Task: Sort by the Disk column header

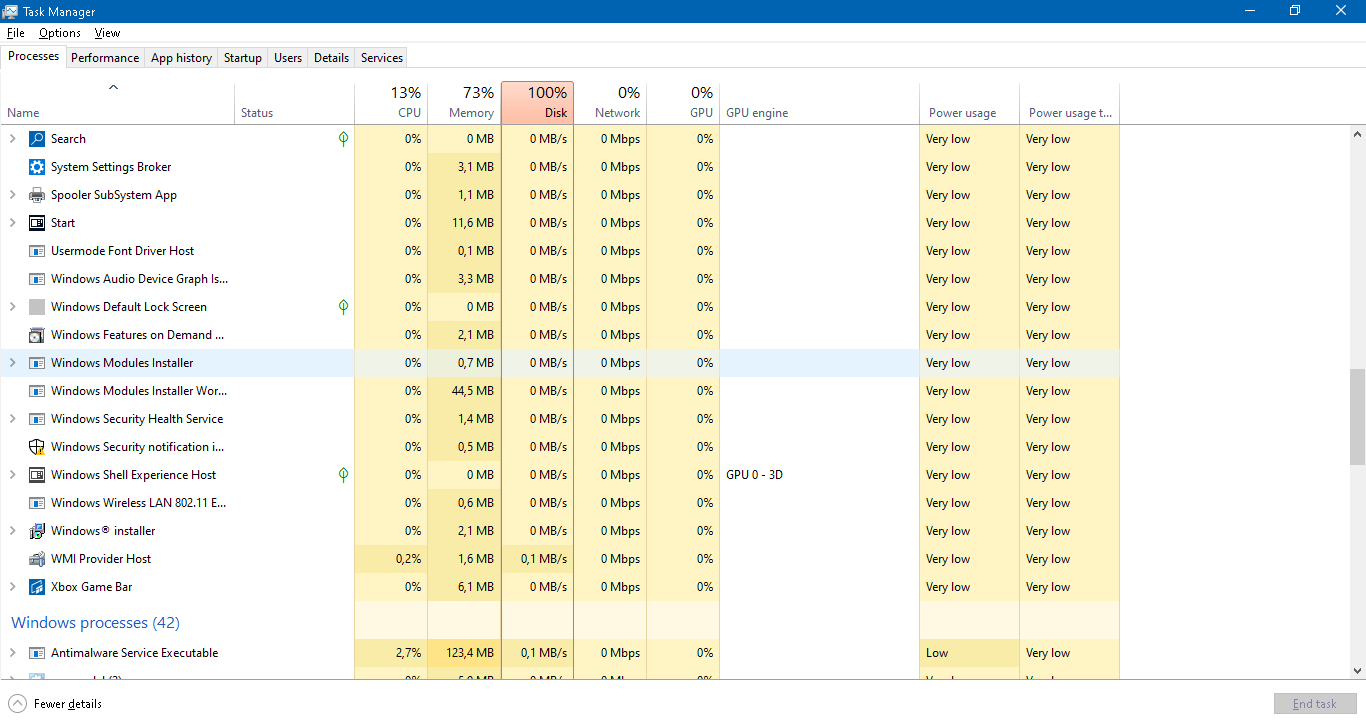Action: 537,102
